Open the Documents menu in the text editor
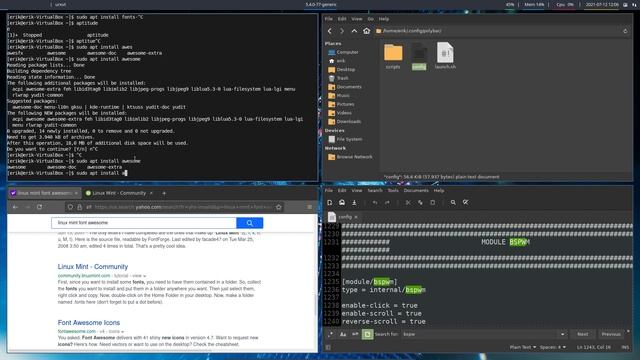 pos(416,191)
